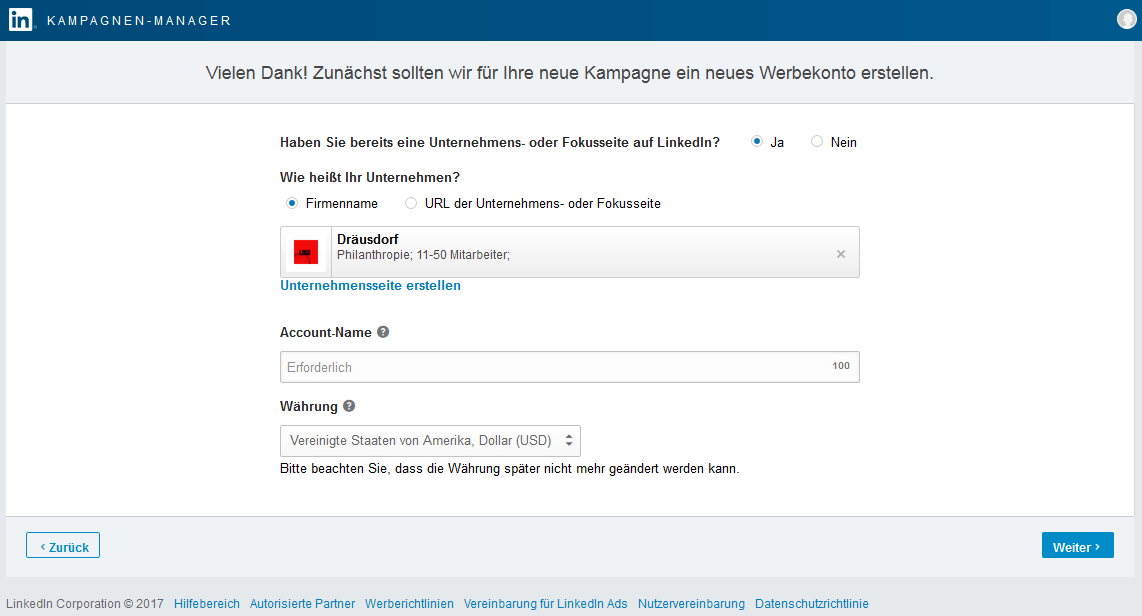The width and height of the screenshot is (1142, 616).
Task: Select the Ja radio button
Action: [757, 141]
